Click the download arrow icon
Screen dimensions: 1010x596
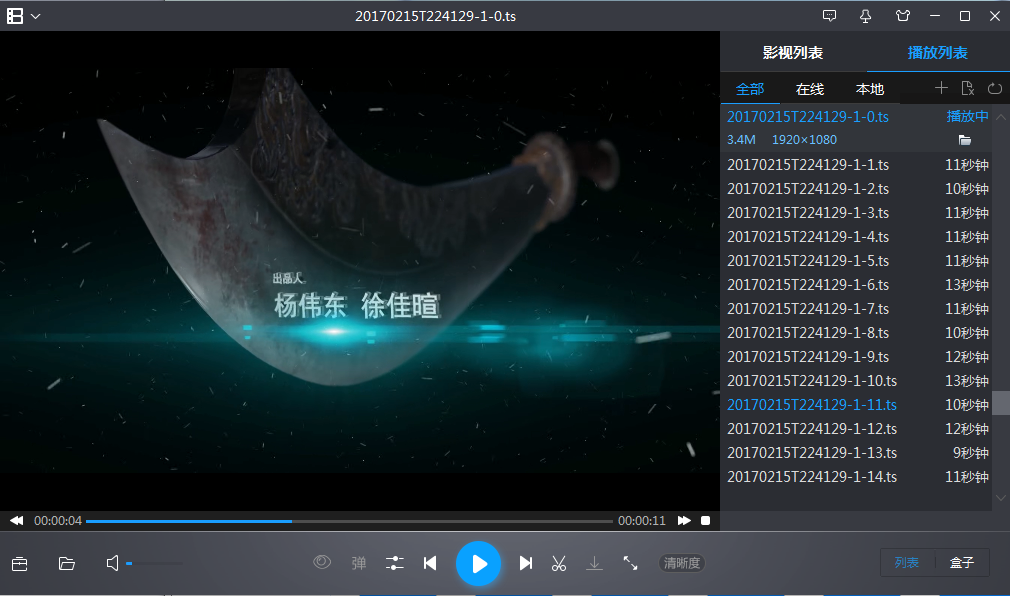(x=595, y=563)
